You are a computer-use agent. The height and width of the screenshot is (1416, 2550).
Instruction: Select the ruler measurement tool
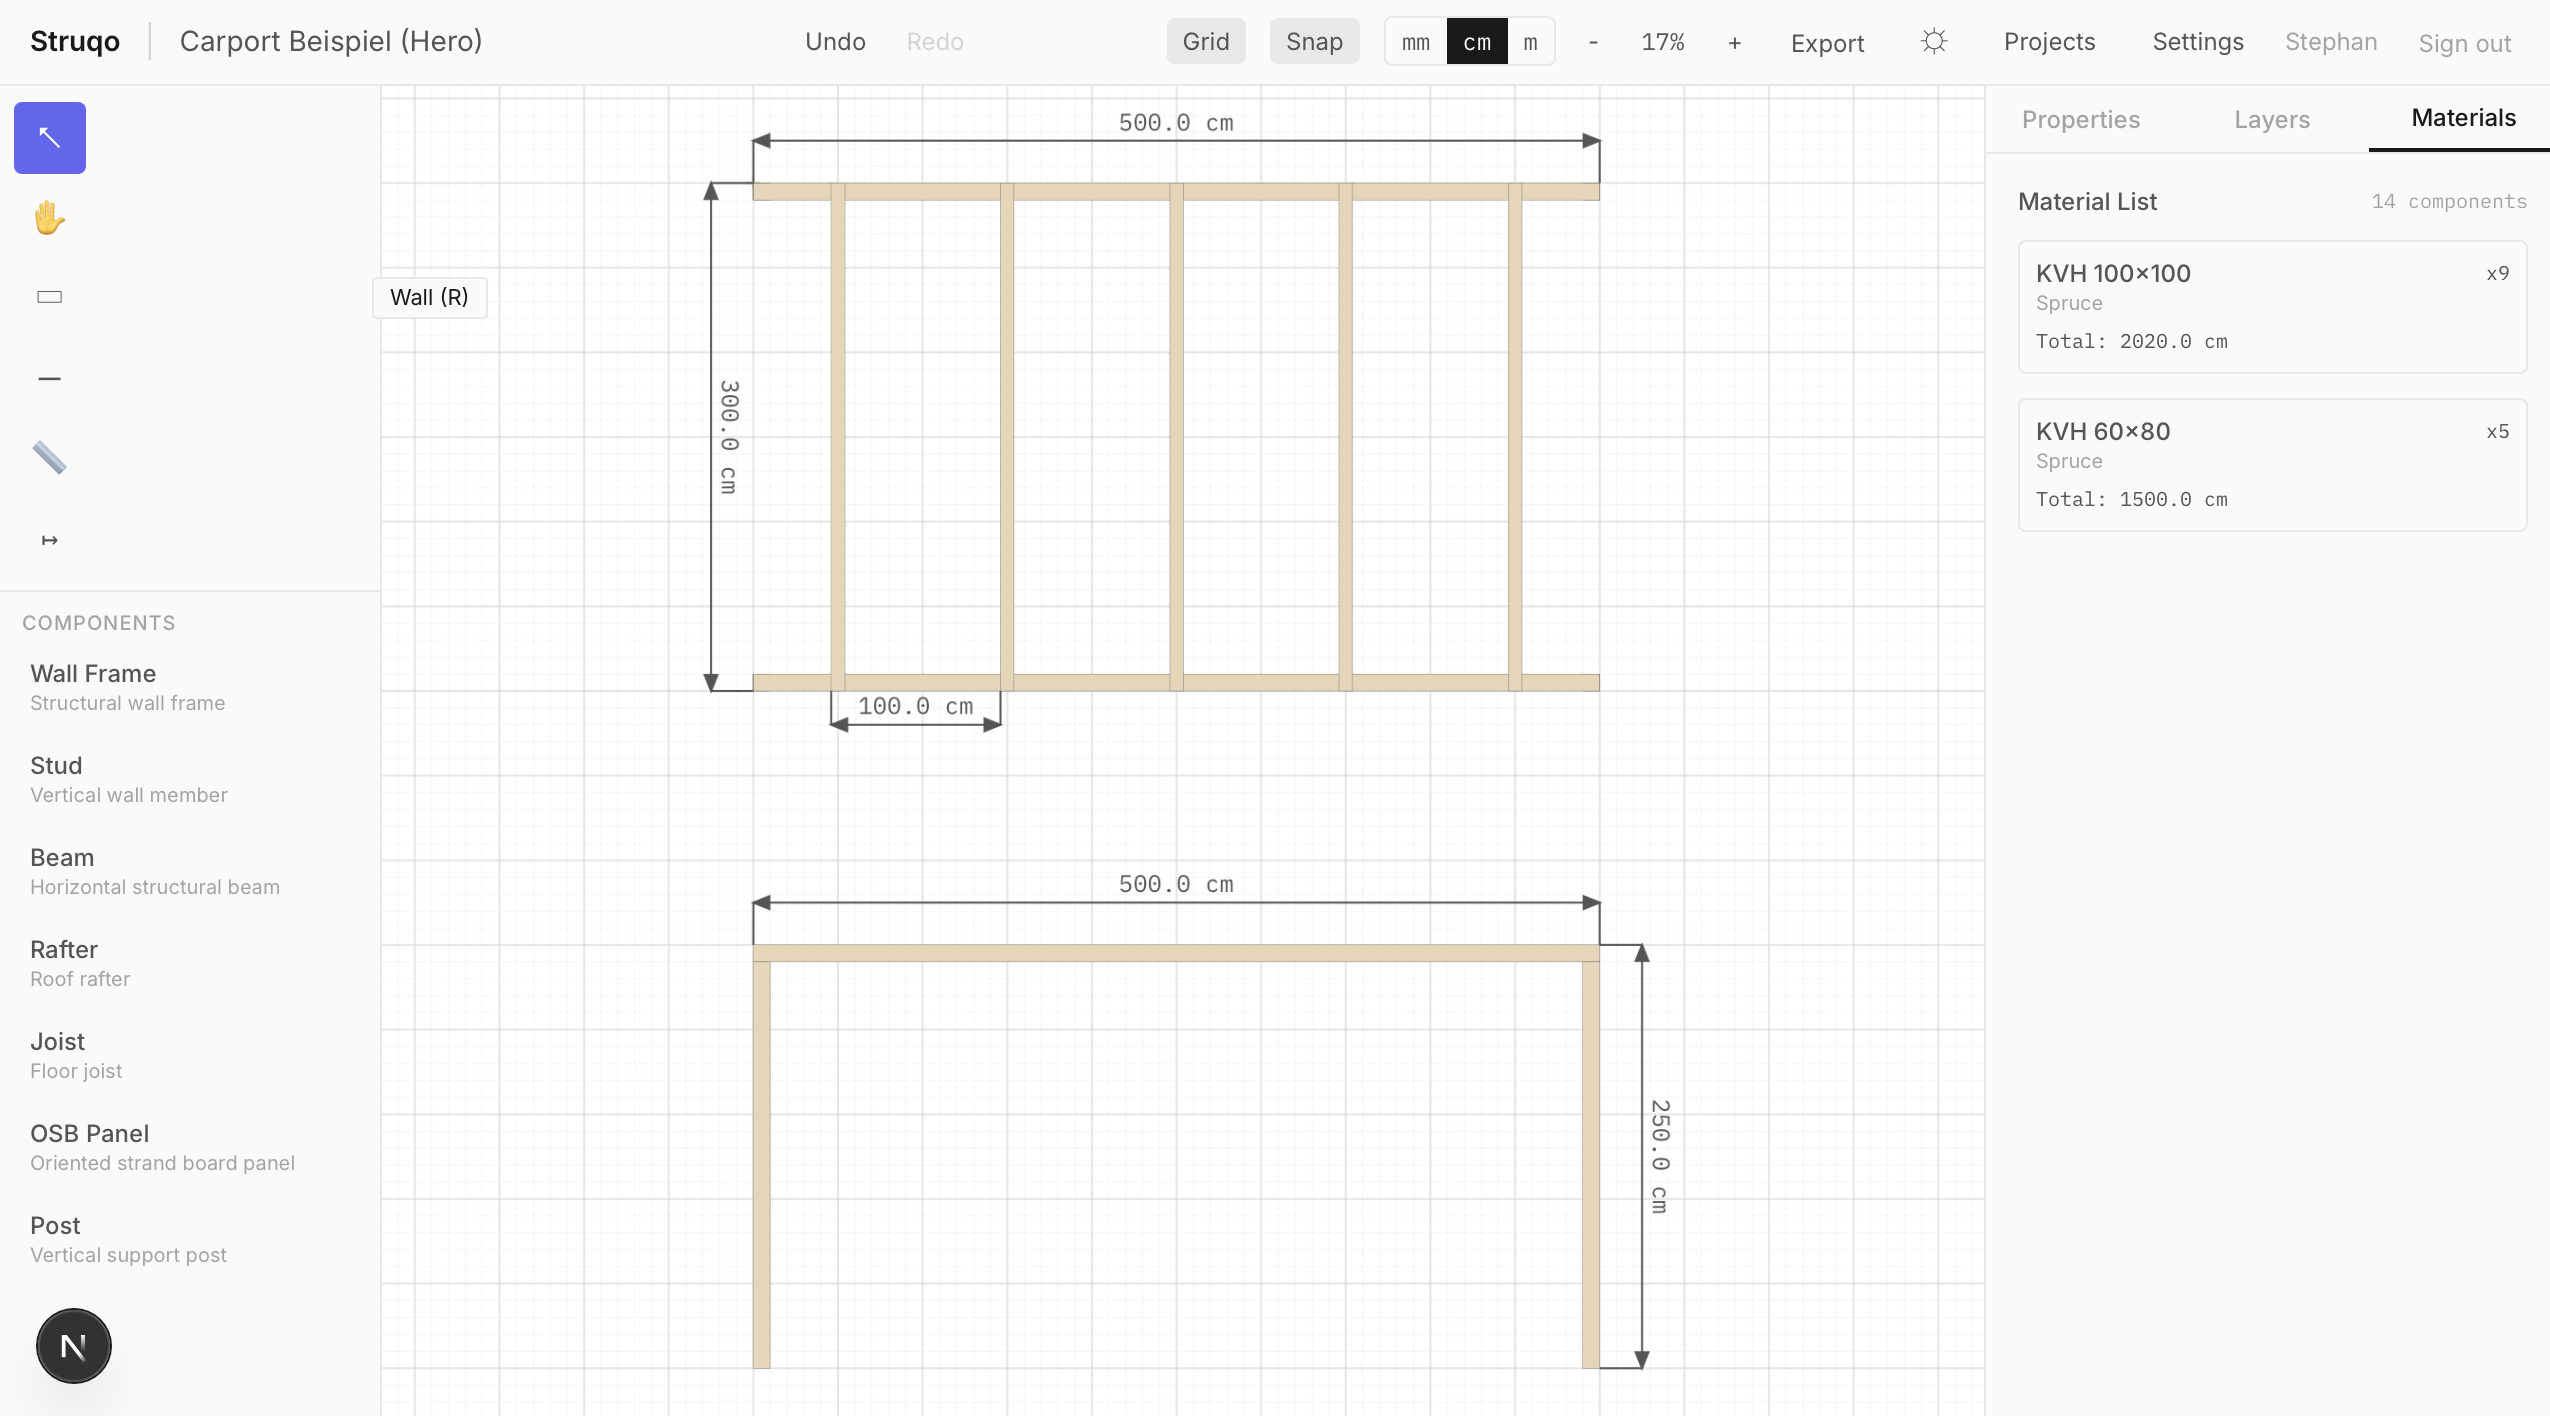[x=48, y=458]
